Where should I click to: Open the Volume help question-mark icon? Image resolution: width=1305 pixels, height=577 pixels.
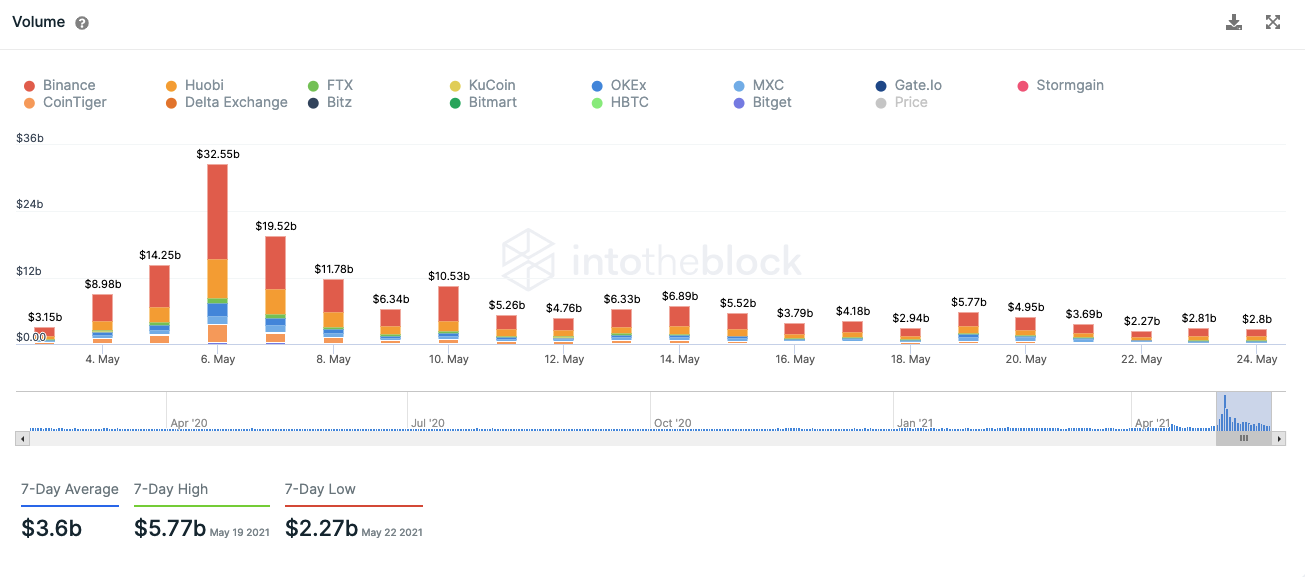[82, 23]
